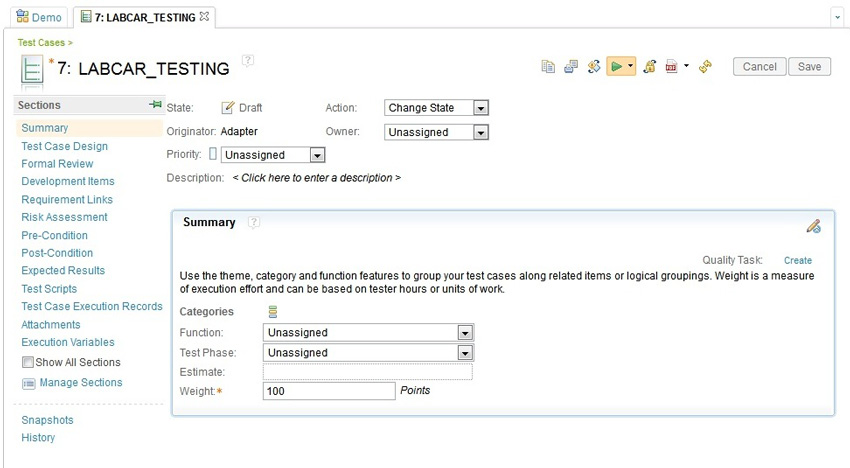
Task: Click the padlock lock icon in toolbar
Action: pos(649,67)
